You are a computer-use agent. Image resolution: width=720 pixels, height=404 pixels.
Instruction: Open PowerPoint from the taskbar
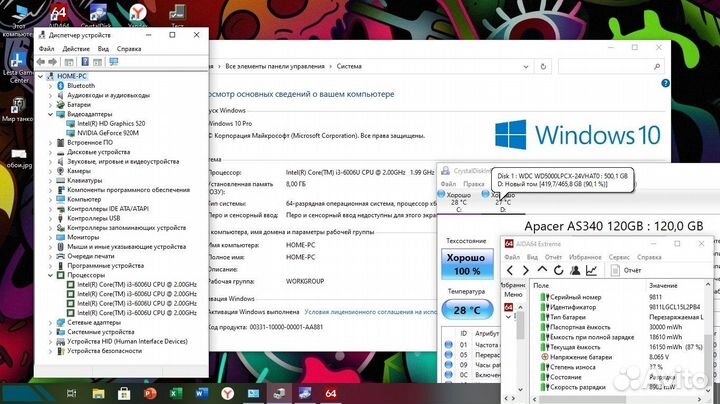tap(150, 393)
